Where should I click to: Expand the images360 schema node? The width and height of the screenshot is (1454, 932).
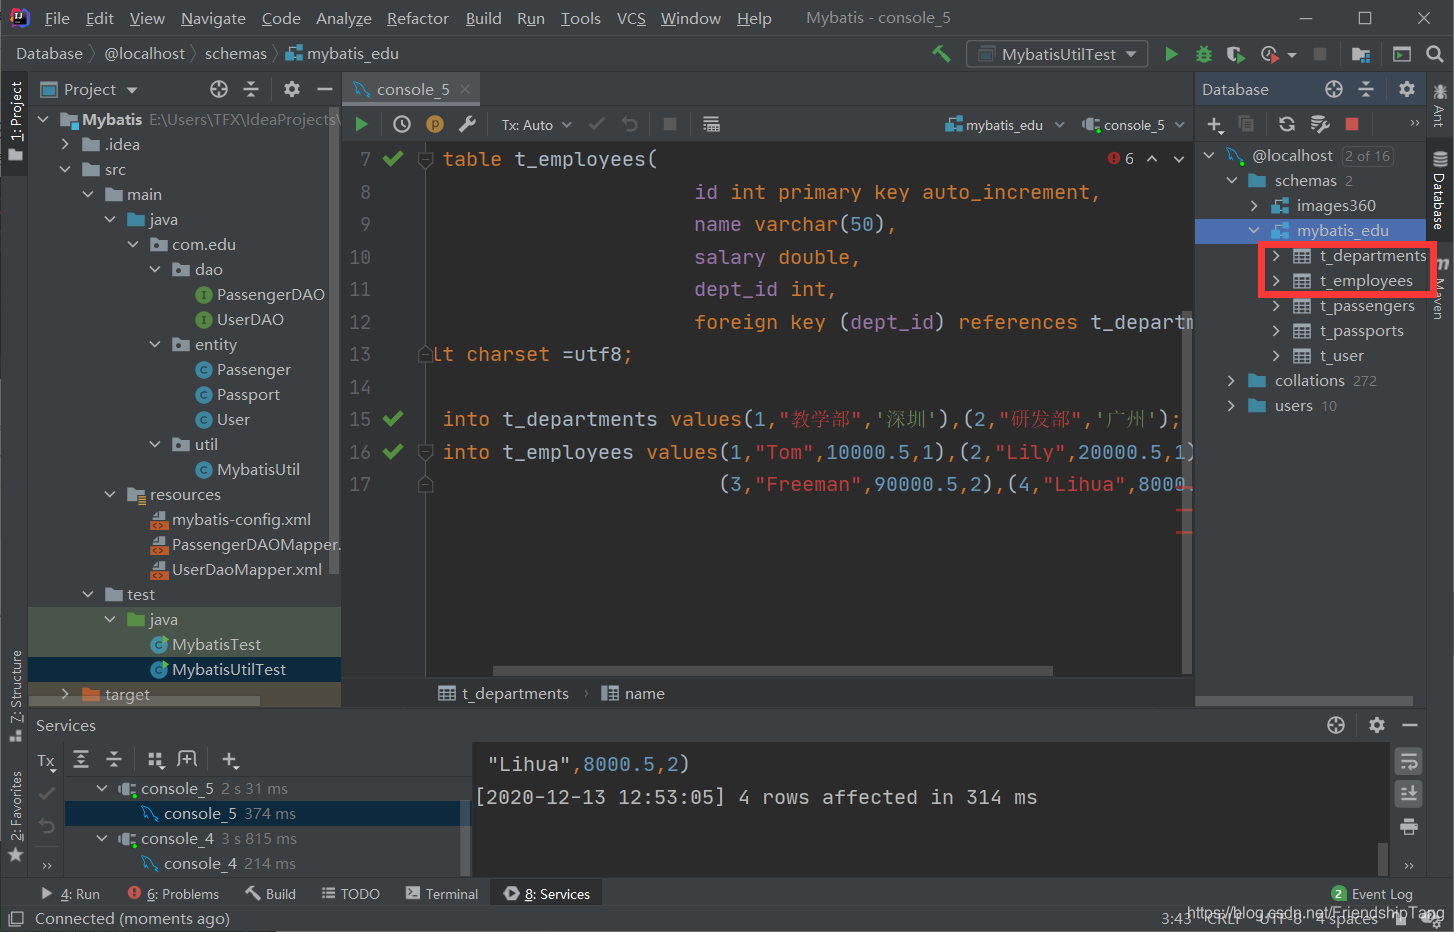click(x=1254, y=206)
